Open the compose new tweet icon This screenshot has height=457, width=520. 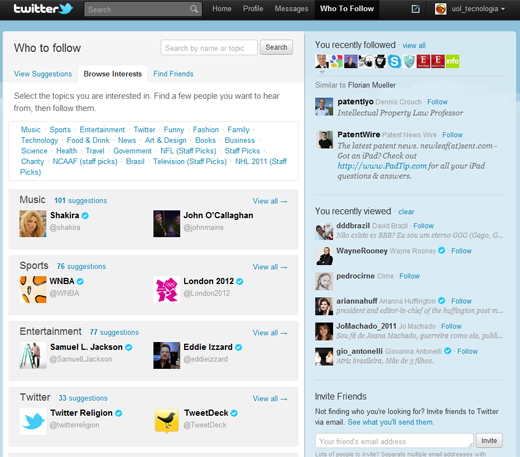tap(416, 9)
